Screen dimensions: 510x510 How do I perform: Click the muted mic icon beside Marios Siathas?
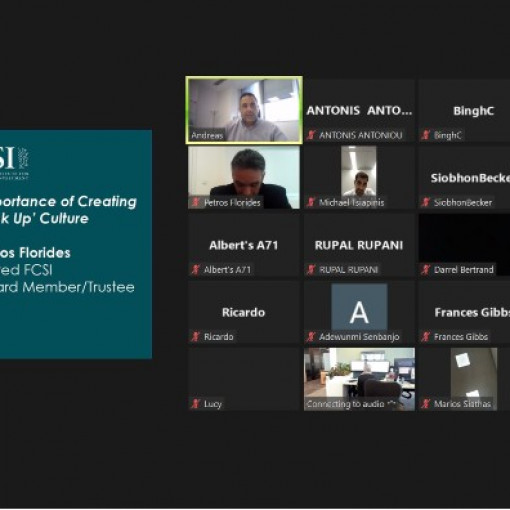426,404
